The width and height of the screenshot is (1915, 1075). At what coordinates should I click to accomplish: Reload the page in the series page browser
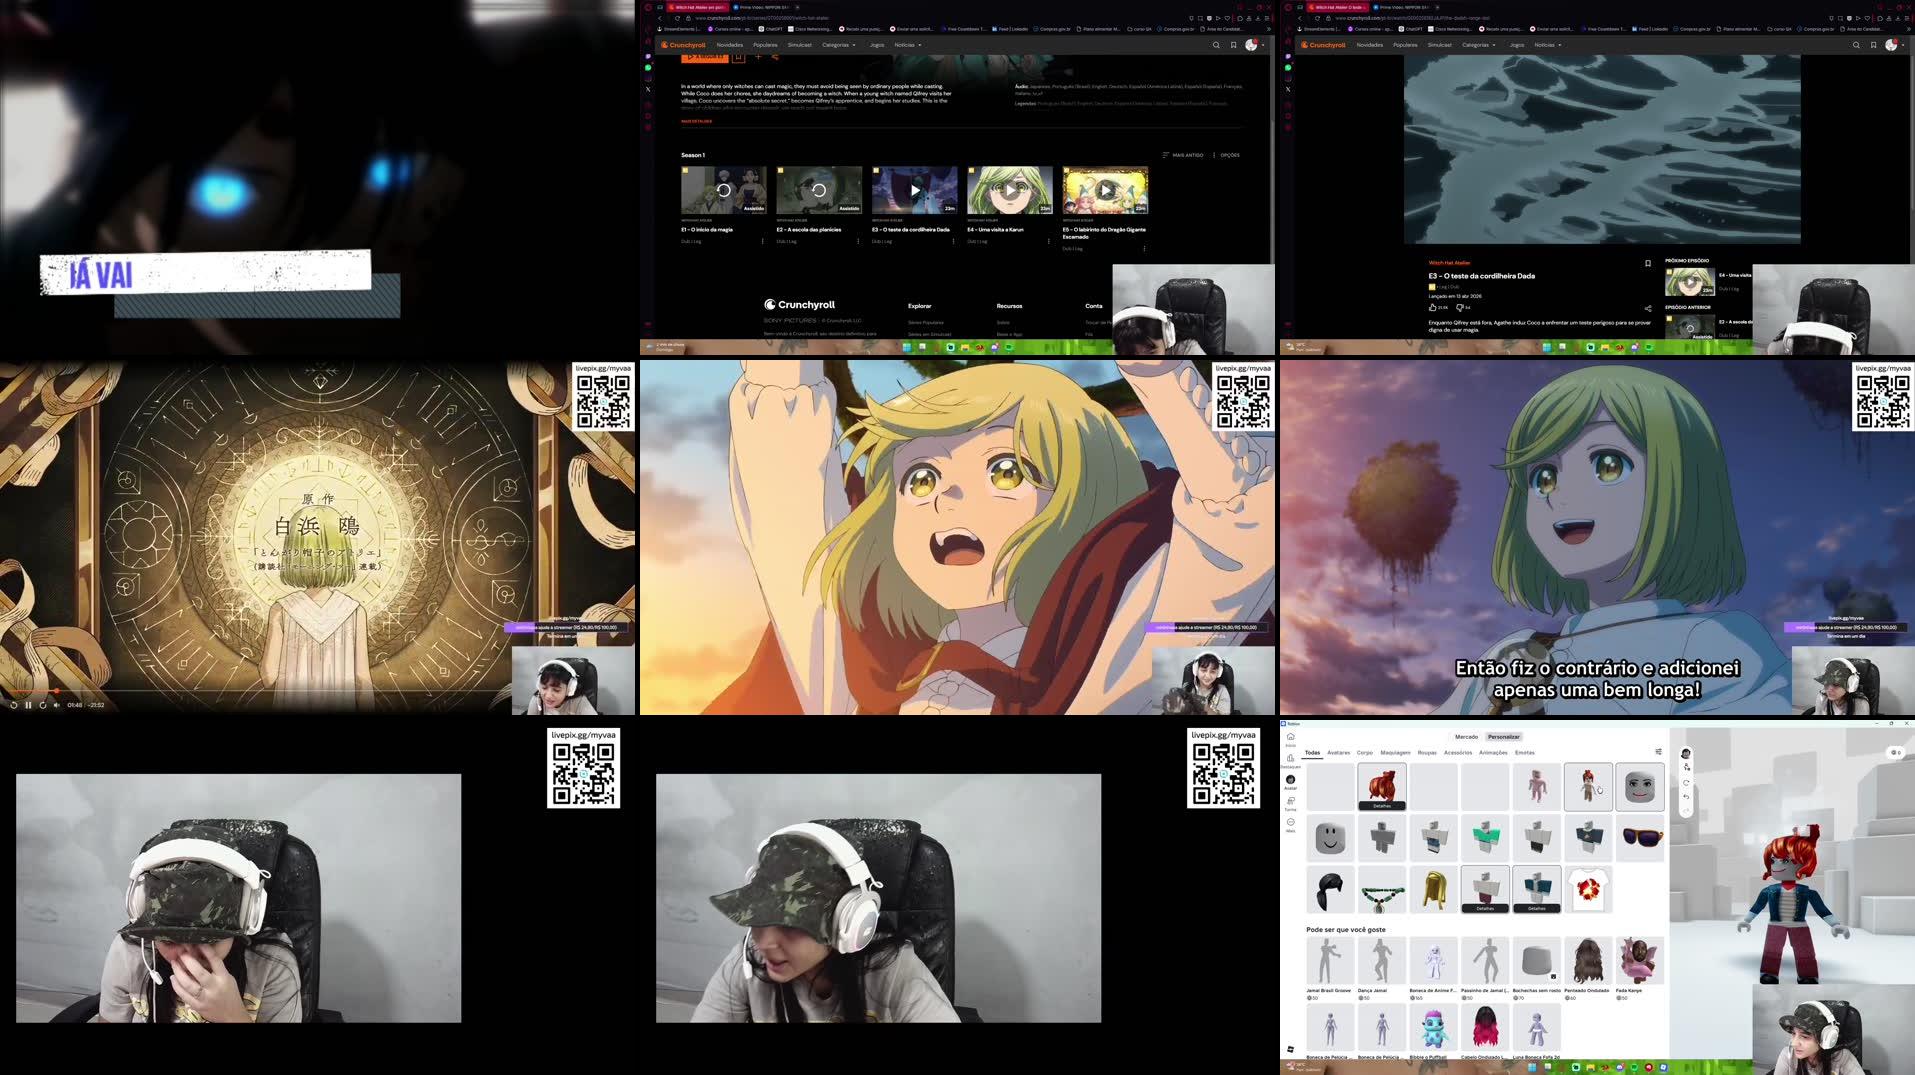(x=677, y=18)
